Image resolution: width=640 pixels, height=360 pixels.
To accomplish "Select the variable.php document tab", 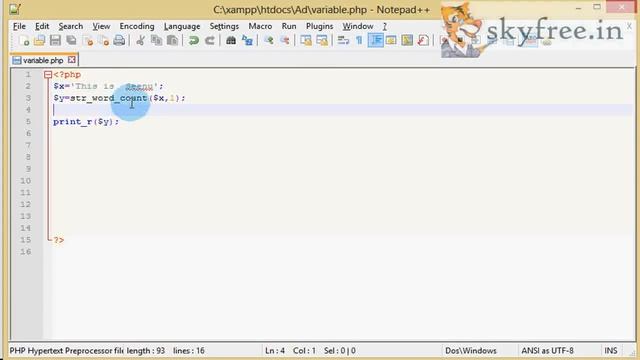I will 43,60.
